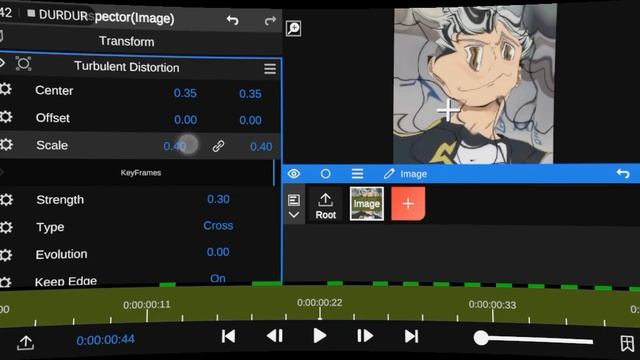Click the timeline zoom slider handle
This screenshot has width=640, height=360.
[481, 338]
